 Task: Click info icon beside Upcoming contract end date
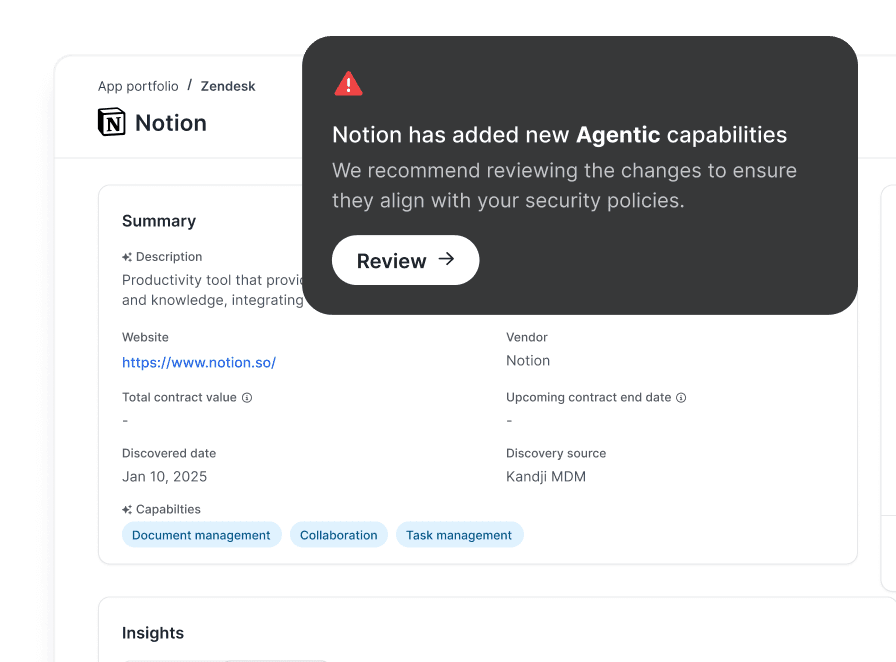pos(681,398)
